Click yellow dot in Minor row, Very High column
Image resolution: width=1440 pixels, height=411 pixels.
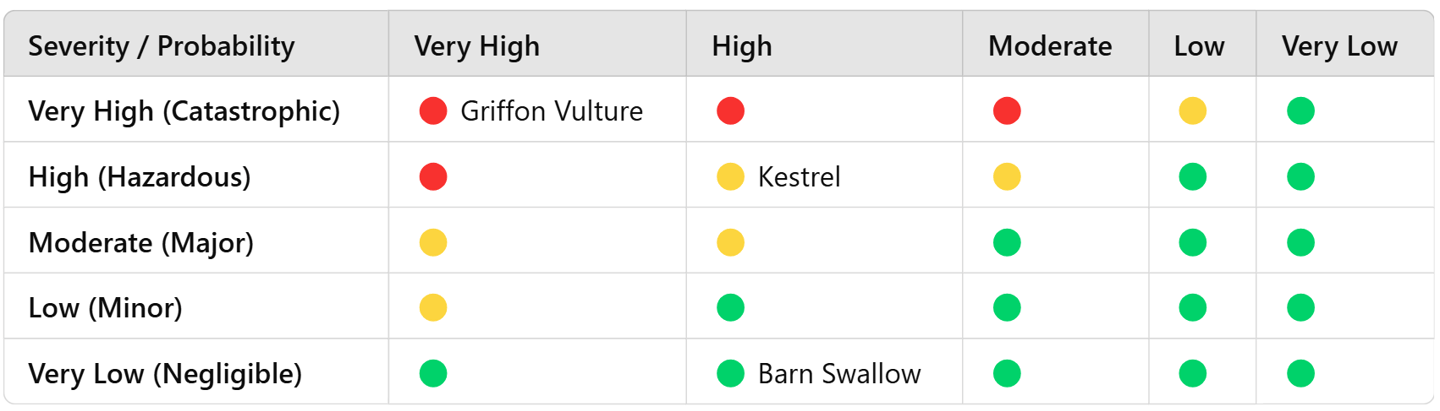tap(433, 308)
